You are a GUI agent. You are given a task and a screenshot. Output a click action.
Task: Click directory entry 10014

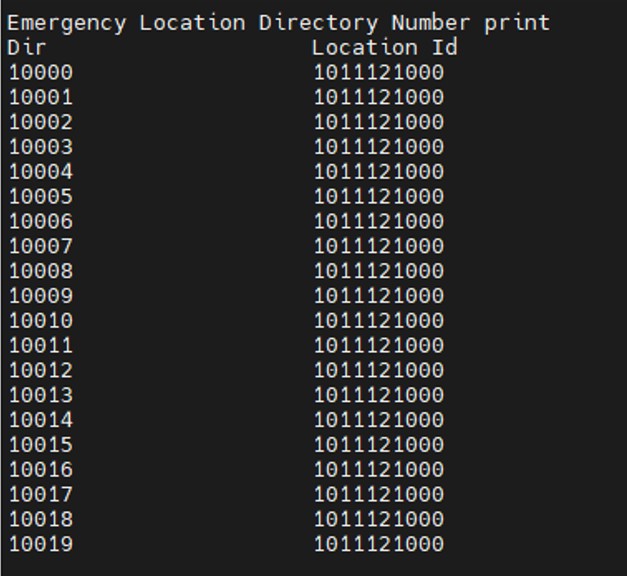41,420
